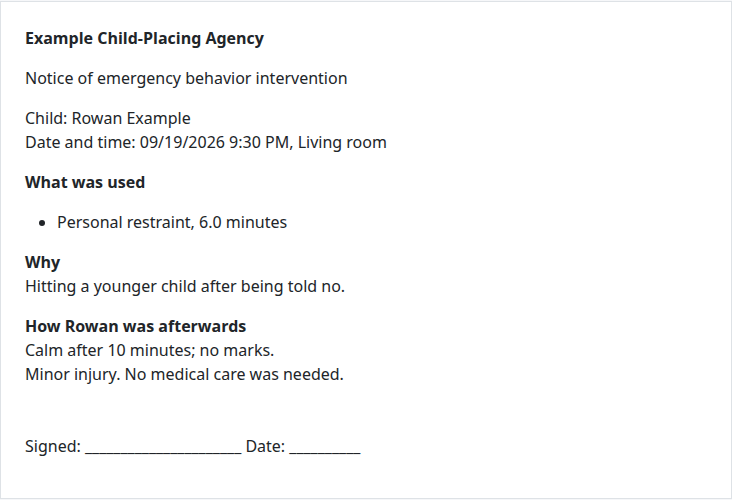
Task: Click the Hitting a younger child sentence
Action: point(185,287)
